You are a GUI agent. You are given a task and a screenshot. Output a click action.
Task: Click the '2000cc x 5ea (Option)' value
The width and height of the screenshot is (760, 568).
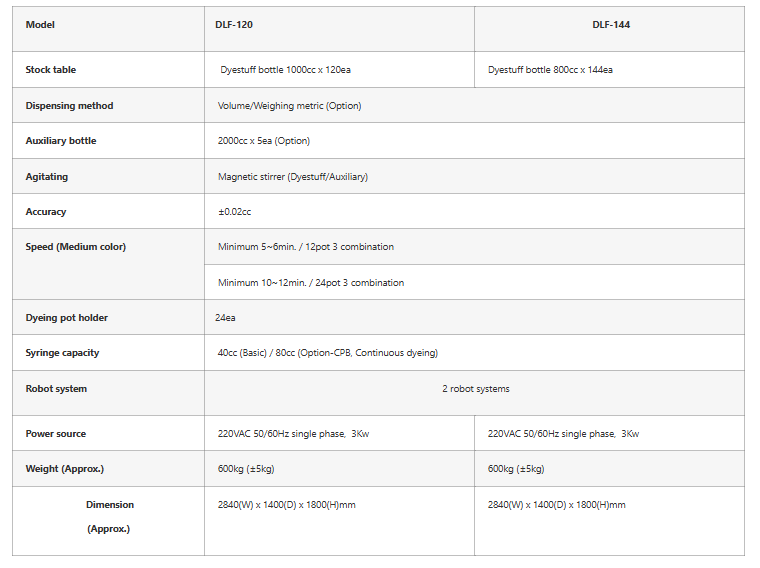(264, 141)
